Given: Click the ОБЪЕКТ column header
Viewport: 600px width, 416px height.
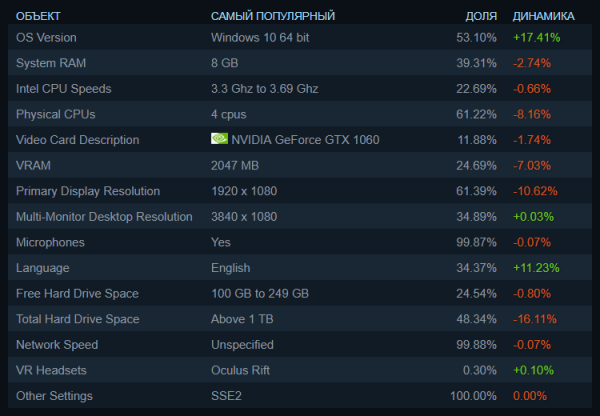Looking at the screenshot, I should pos(38,16).
